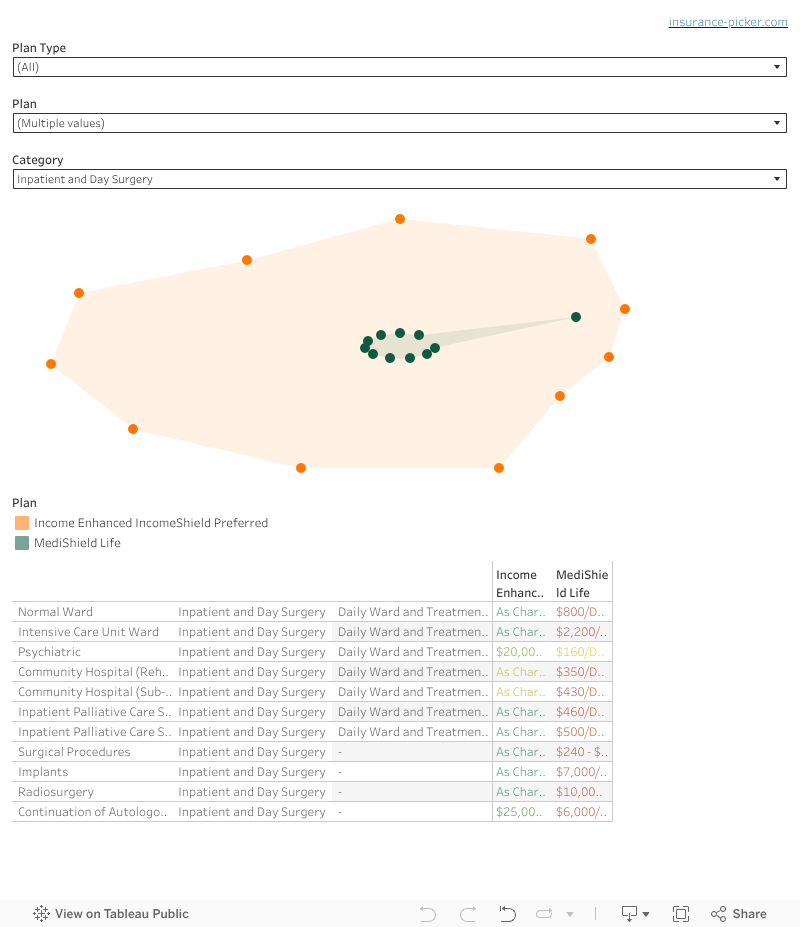Select the dark green outlier point near the right edge

(x=576, y=317)
